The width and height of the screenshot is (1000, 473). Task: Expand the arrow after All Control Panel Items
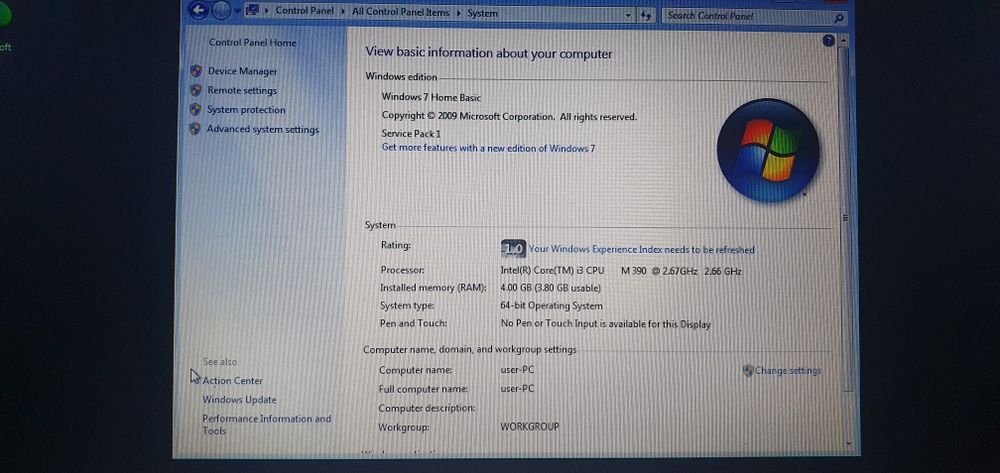[459, 13]
